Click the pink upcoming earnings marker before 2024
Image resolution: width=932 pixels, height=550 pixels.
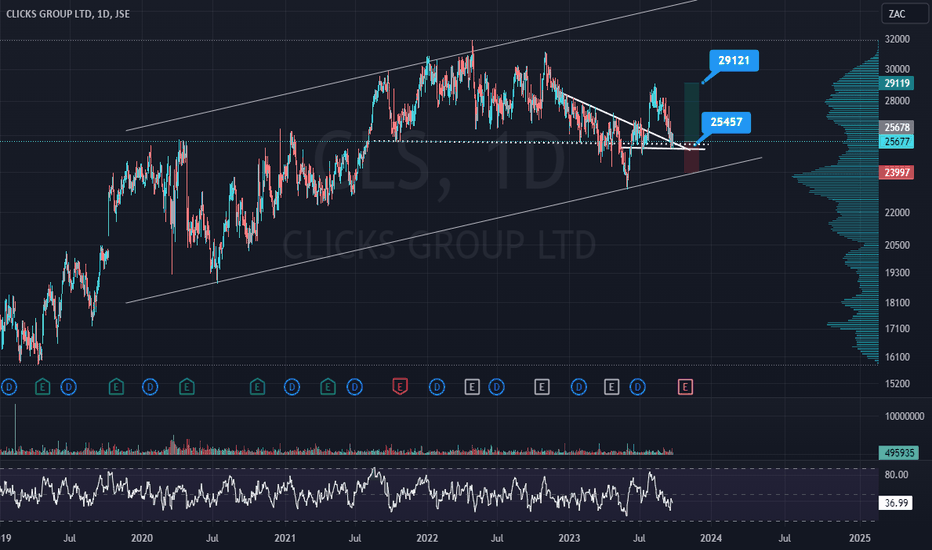click(x=685, y=388)
